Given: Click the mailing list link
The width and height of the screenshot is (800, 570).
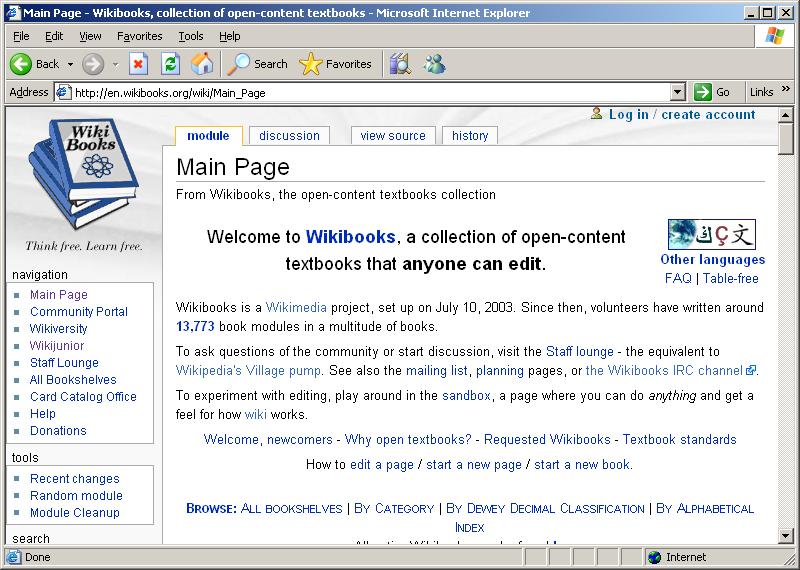Looking at the screenshot, I should pyautogui.click(x=437, y=370).
